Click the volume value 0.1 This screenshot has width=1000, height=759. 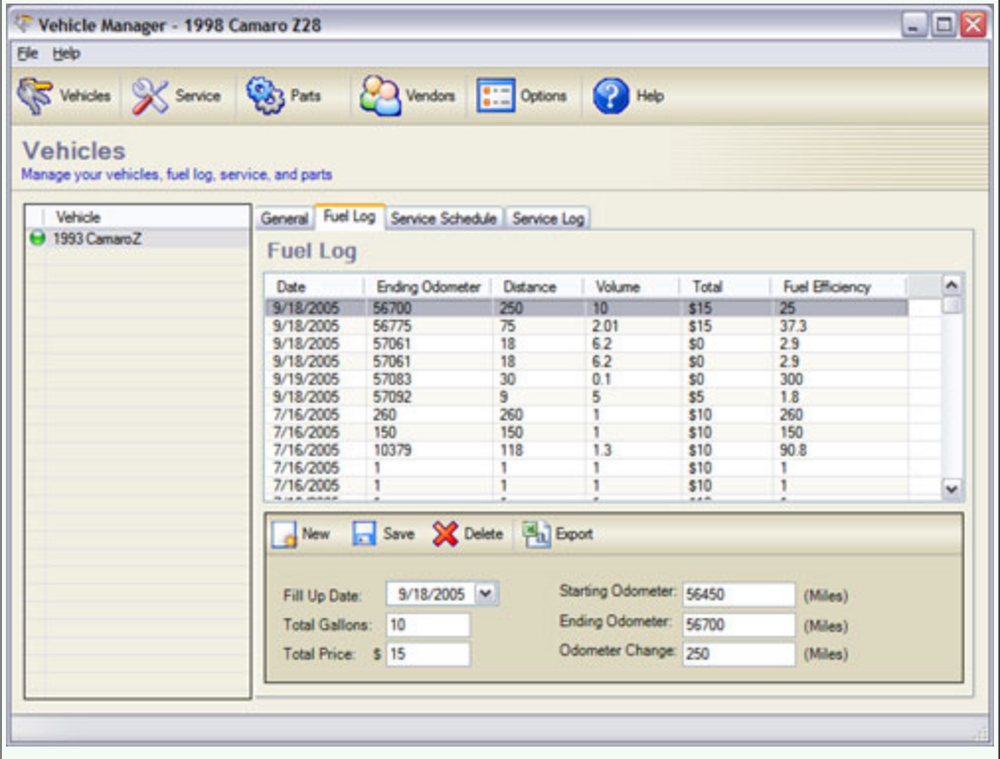pyautogui.click(x=601, y=379)
